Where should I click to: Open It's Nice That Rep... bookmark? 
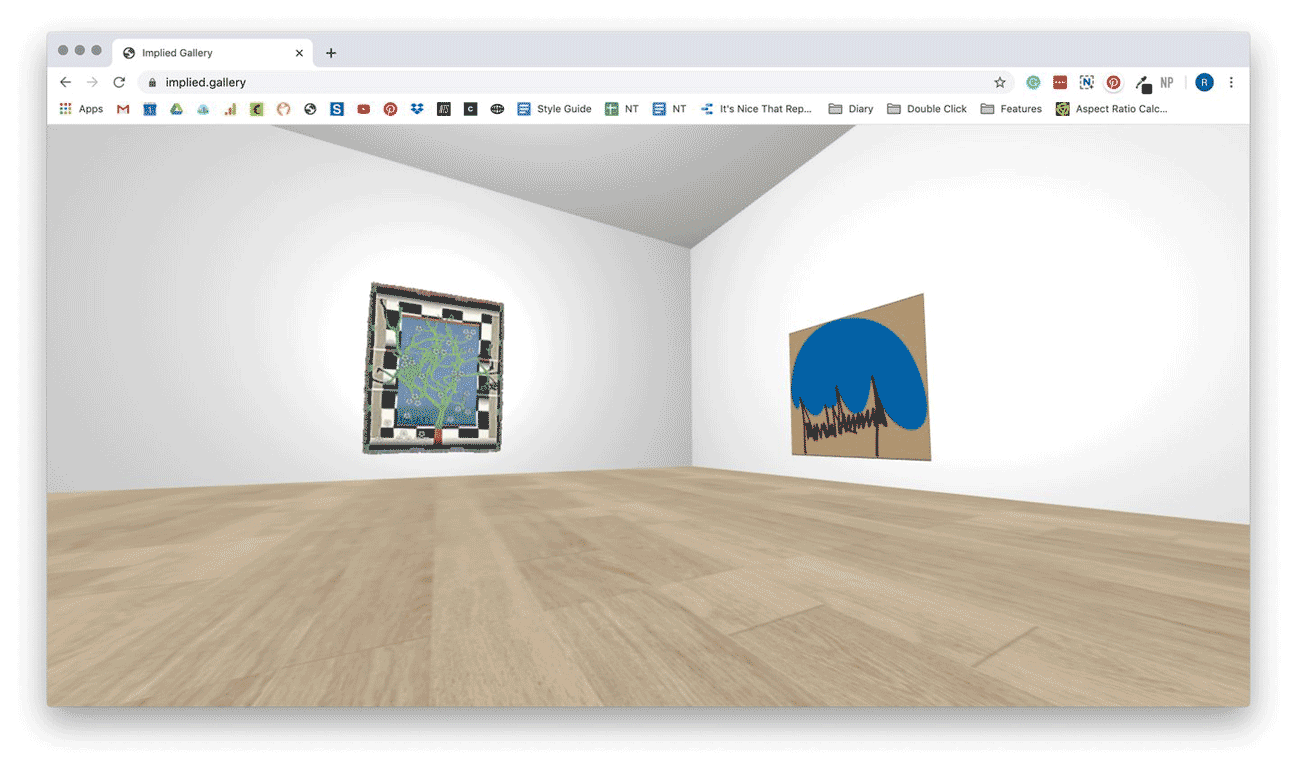click(x=757, y=109)
